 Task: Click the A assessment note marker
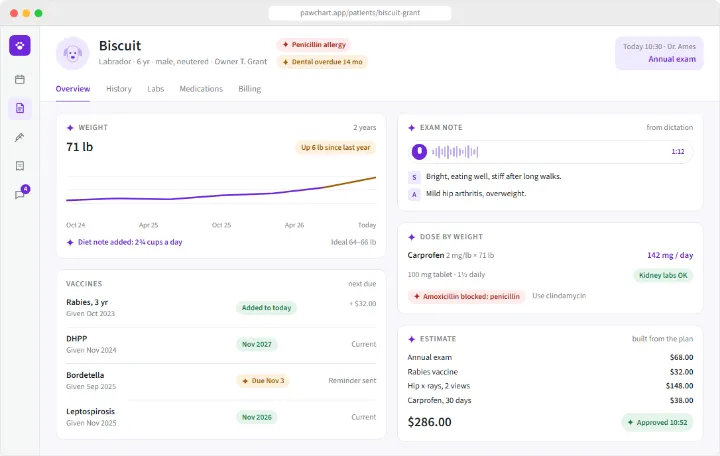(x=414, y=194)
